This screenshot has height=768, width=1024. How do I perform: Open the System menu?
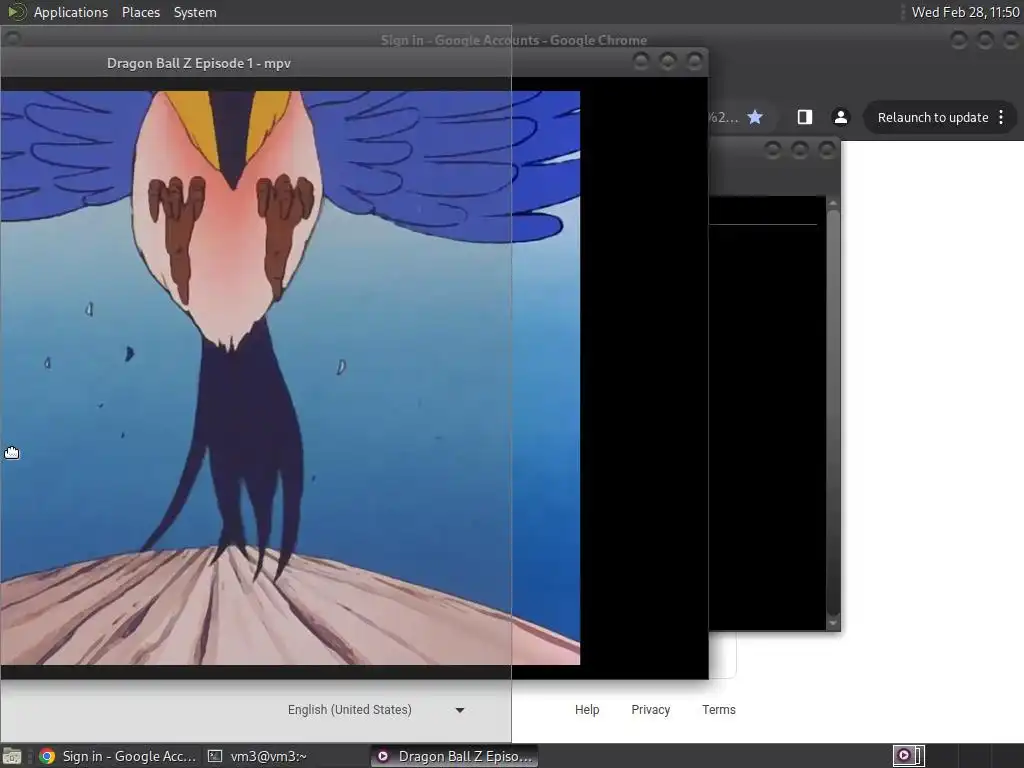point(195,12)
